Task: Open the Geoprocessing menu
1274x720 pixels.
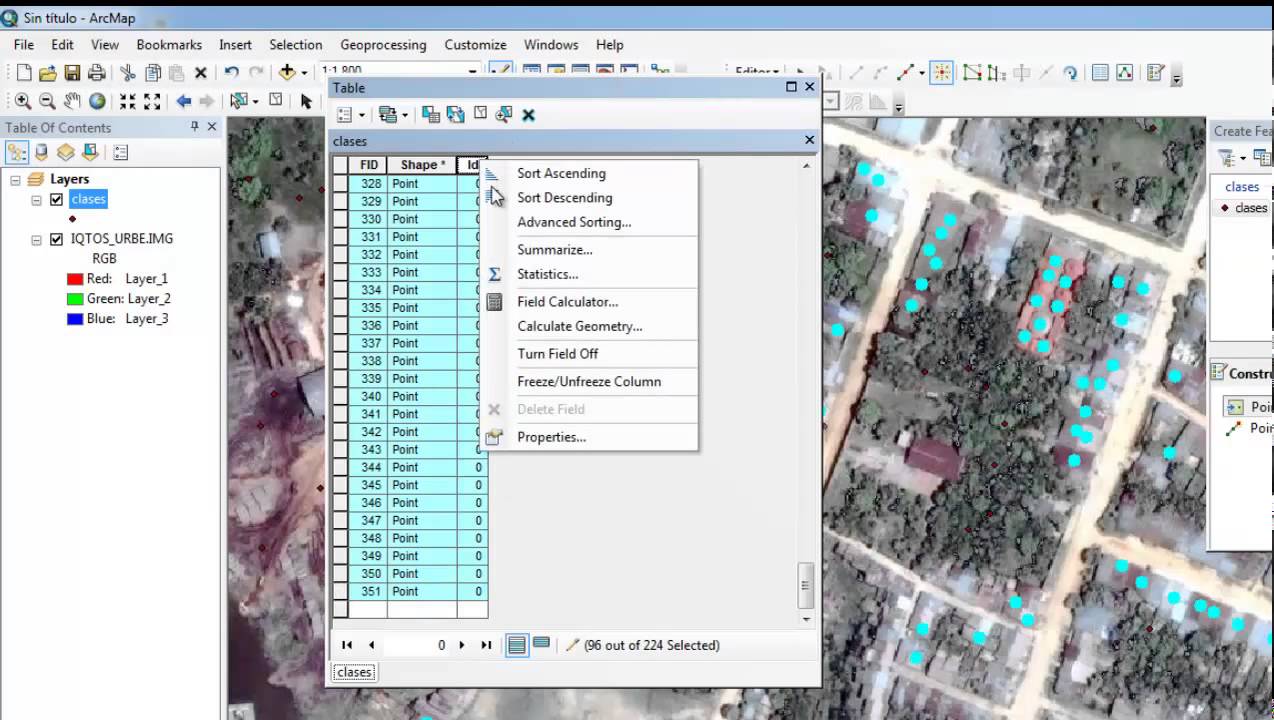Action: coord(383,45)
